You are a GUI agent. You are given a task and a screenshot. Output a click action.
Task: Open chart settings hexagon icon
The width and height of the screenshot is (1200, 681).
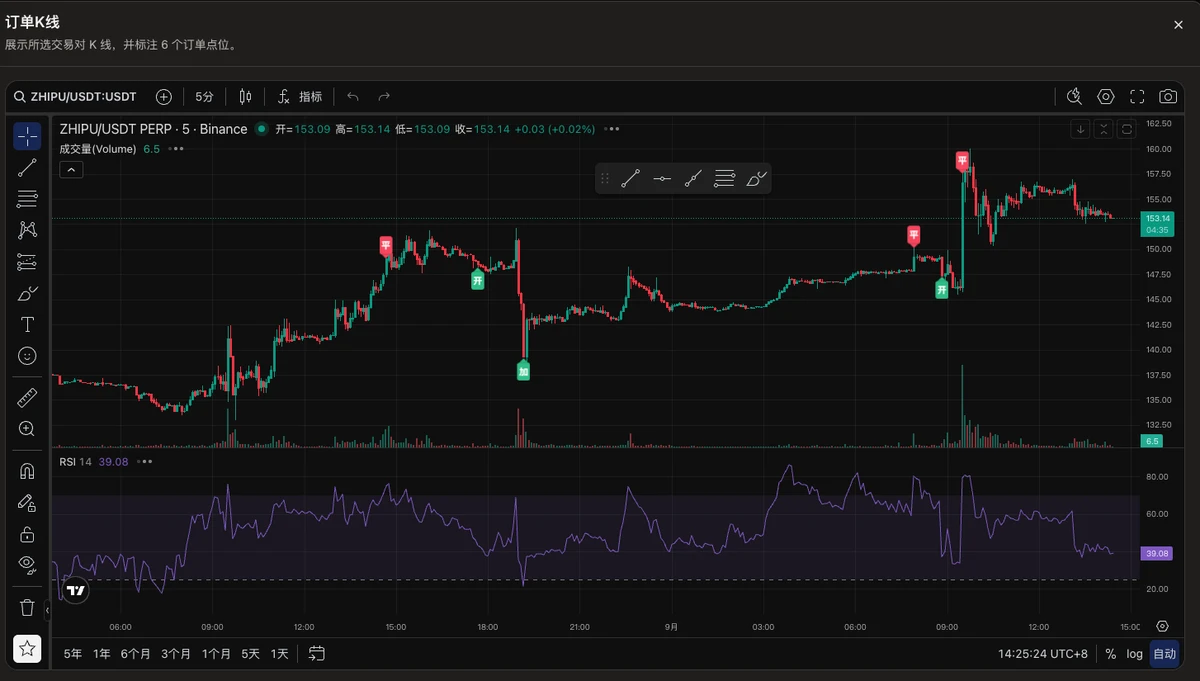[1106, 97]
